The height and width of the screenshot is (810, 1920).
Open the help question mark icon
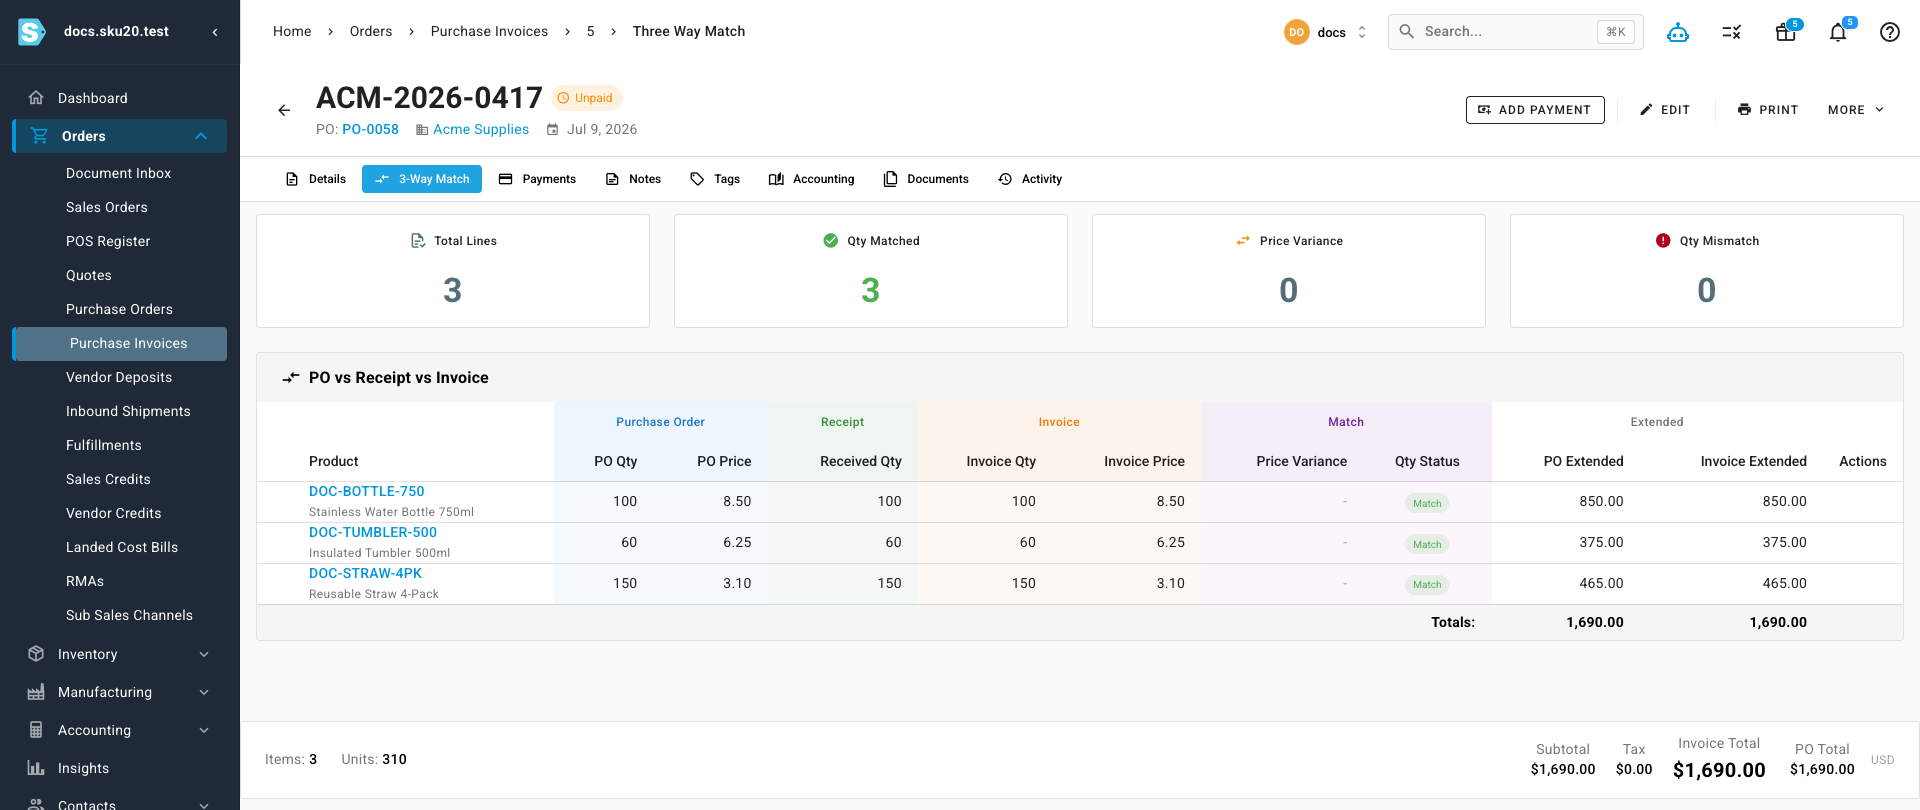click(x=1890, y=32)
